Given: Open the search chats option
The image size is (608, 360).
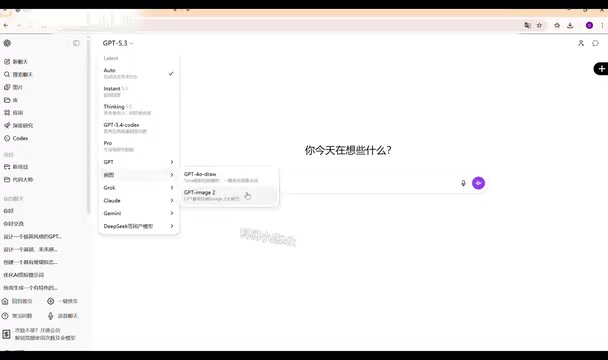Looking at the screenshot, I should 18,74.
